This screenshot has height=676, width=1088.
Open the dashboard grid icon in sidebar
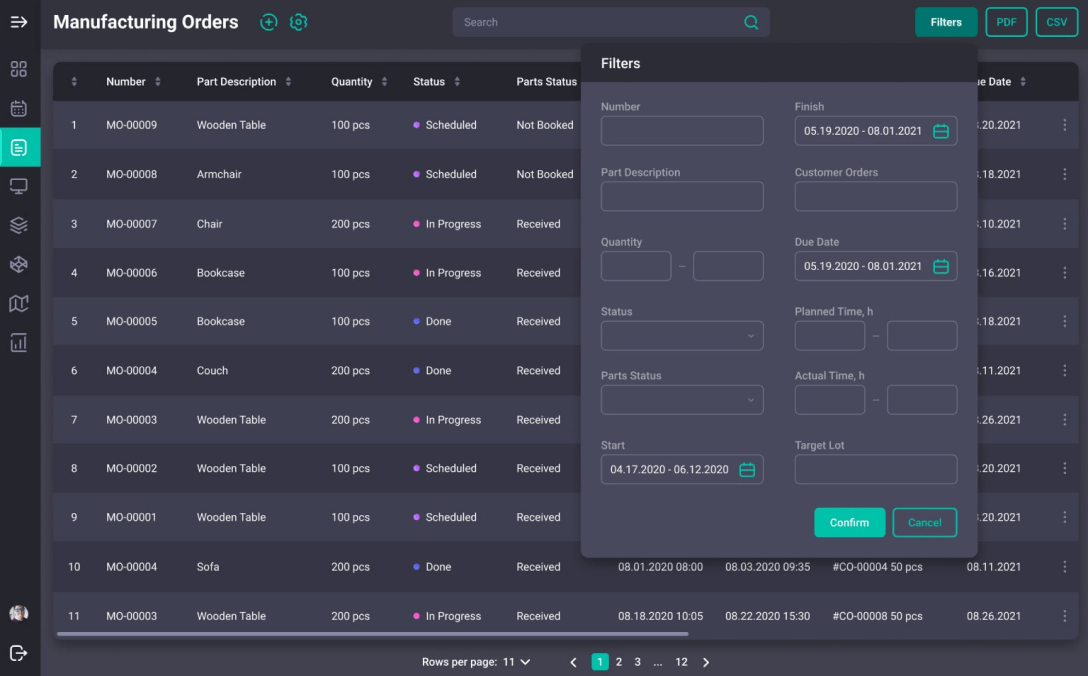point(19,69)
